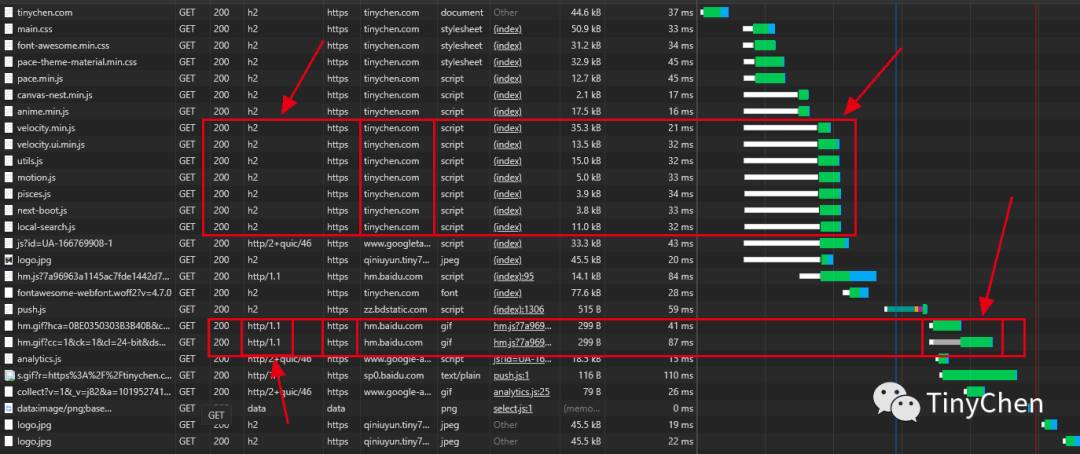Click the file icon of the 22 ms logo.jpg
Viewport: 1080px width, 454px height.
pyautogui.click(x=8, y=441)
